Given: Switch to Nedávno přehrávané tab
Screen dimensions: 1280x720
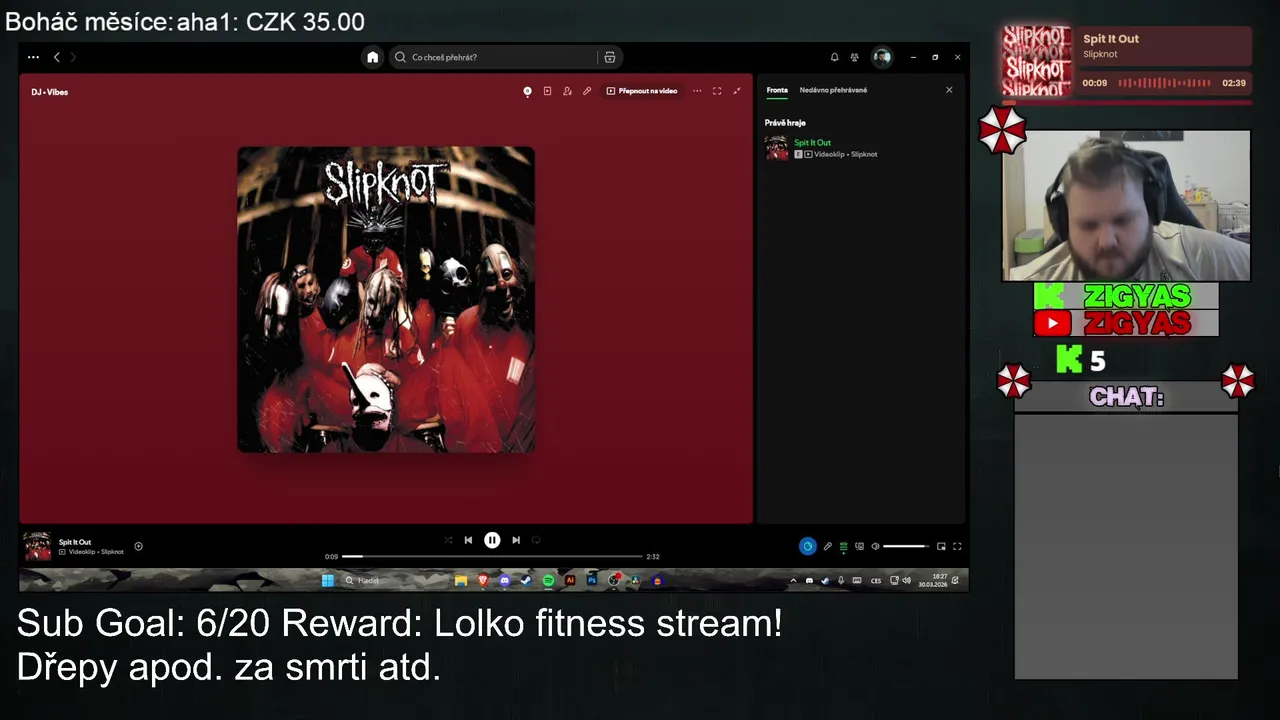Looking at the screenshot, I should tap(833, 90).
